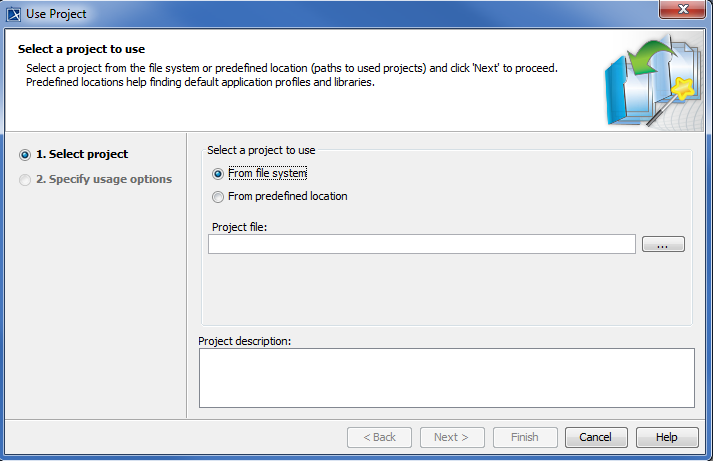Cancel the Use Project wizard
The image size is (713, 461).
coord(596,437)
